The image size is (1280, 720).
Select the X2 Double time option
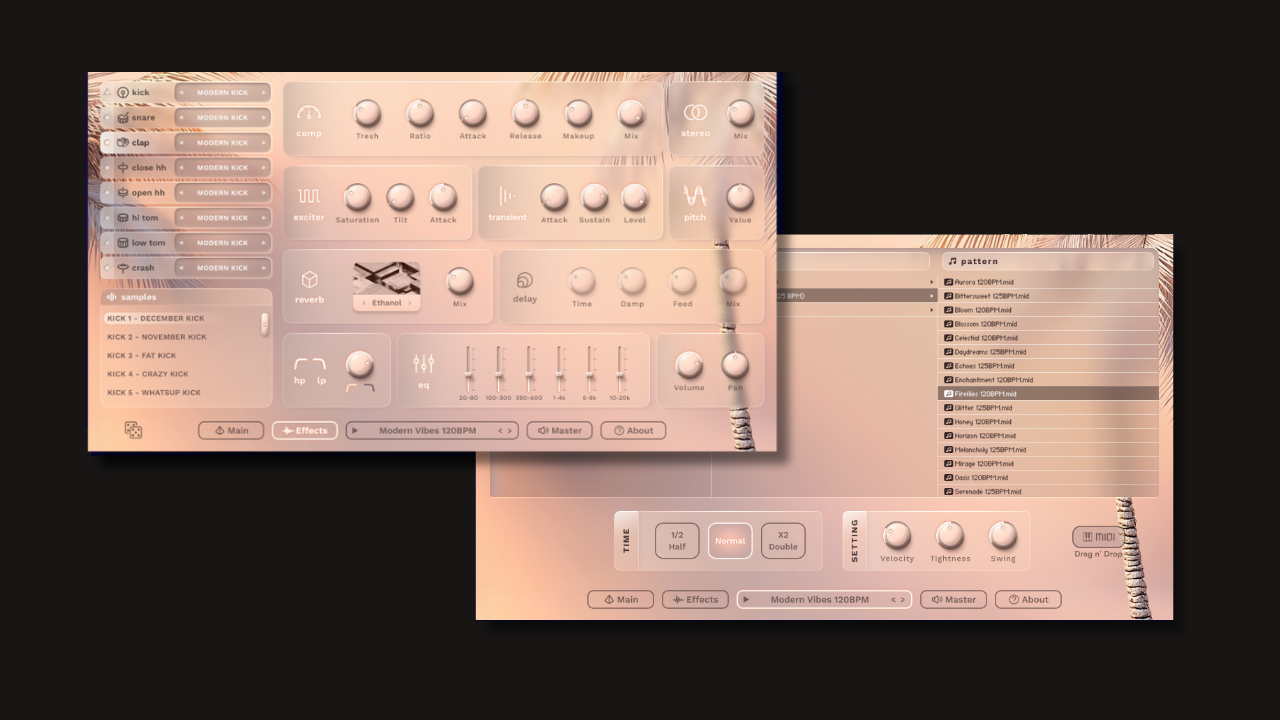[783, 541]
